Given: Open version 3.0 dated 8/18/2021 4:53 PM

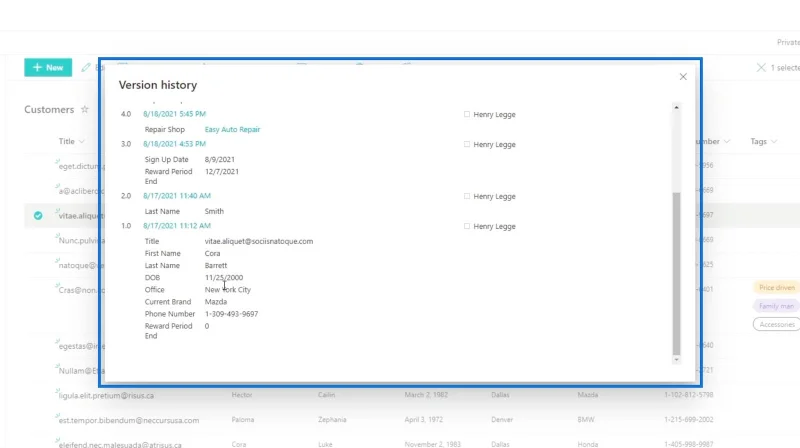Looking at the screenshot, I should point(174,144).
